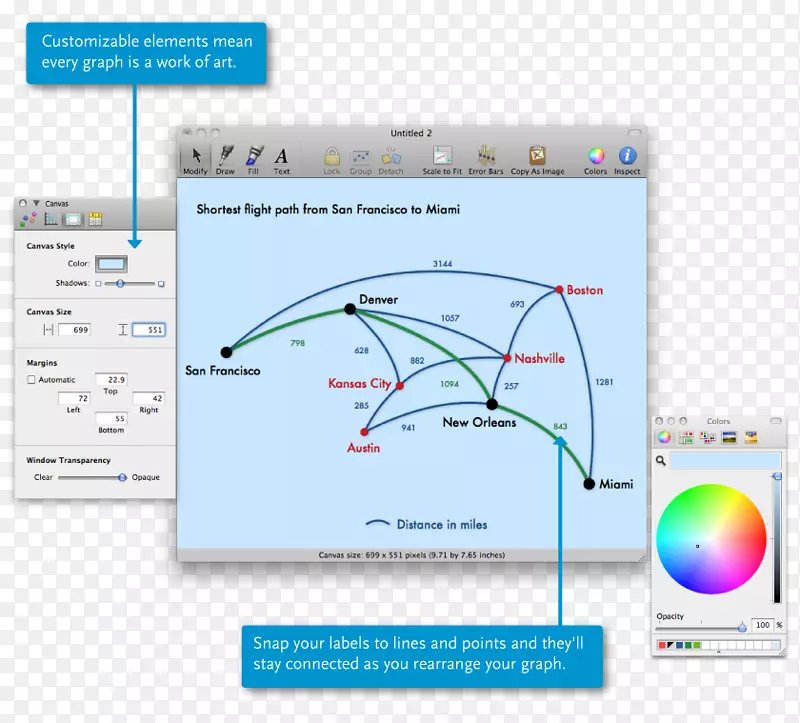This screenshot has height=723, width=800.
Task: Select the color wheel picker mode
Action: [x=664, y=437]
